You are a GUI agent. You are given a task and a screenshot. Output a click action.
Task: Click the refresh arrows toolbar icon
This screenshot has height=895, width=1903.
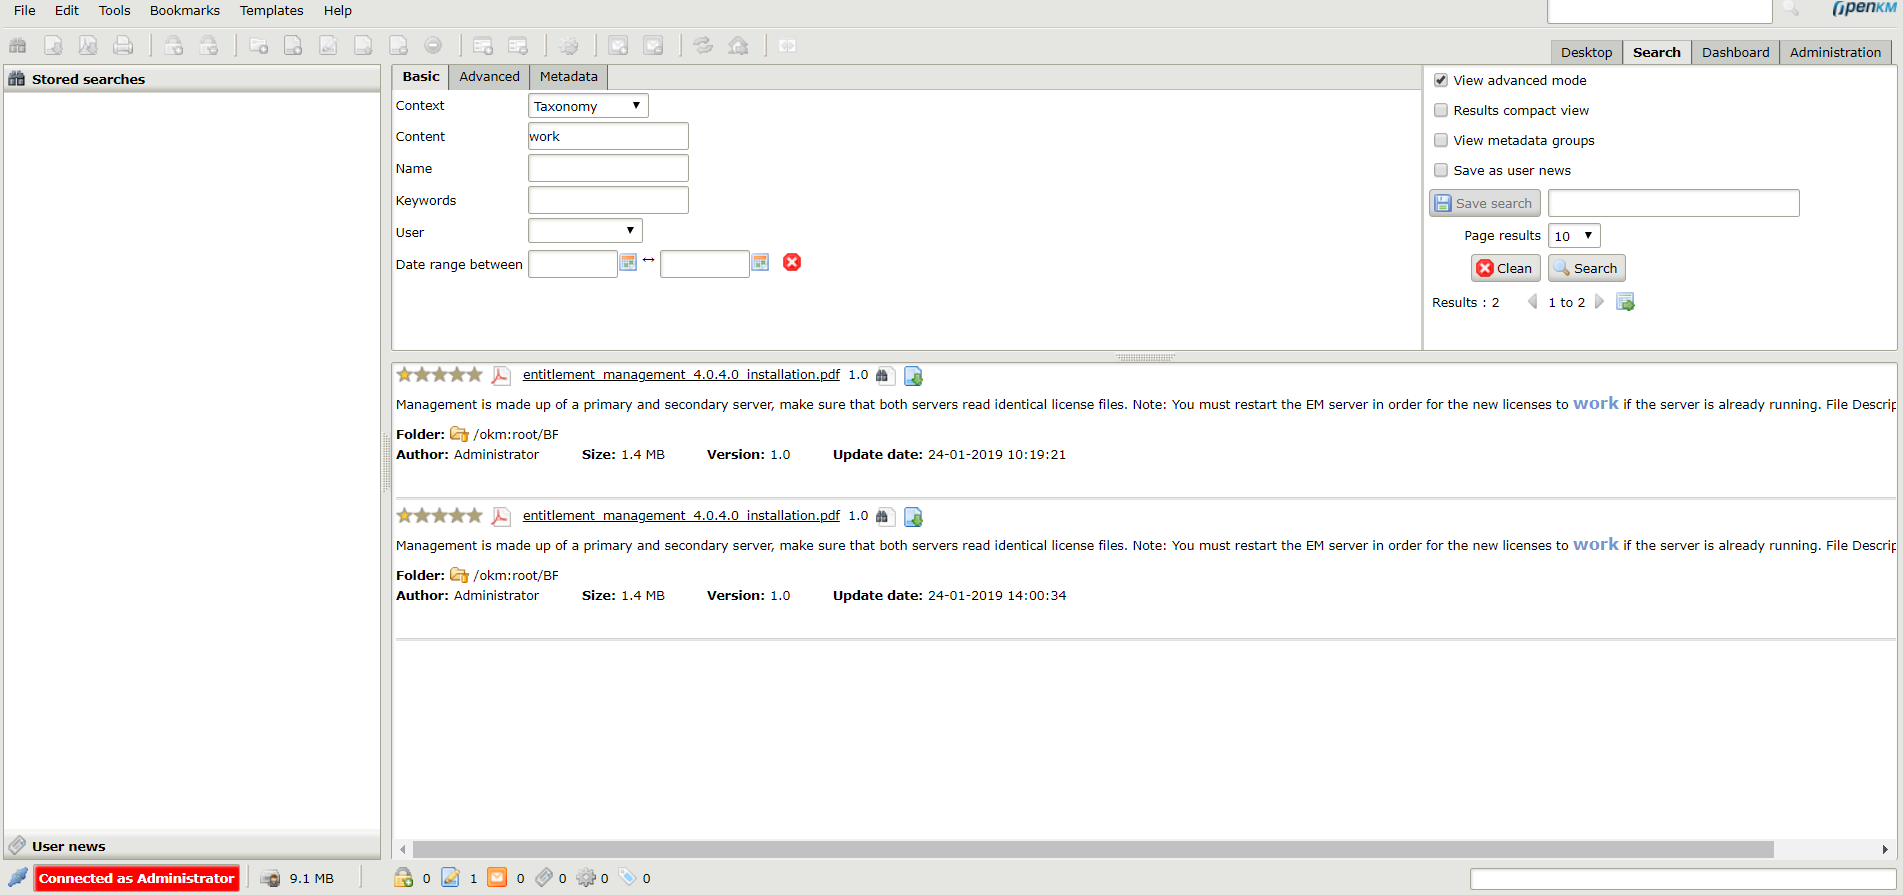click(703, 46)
